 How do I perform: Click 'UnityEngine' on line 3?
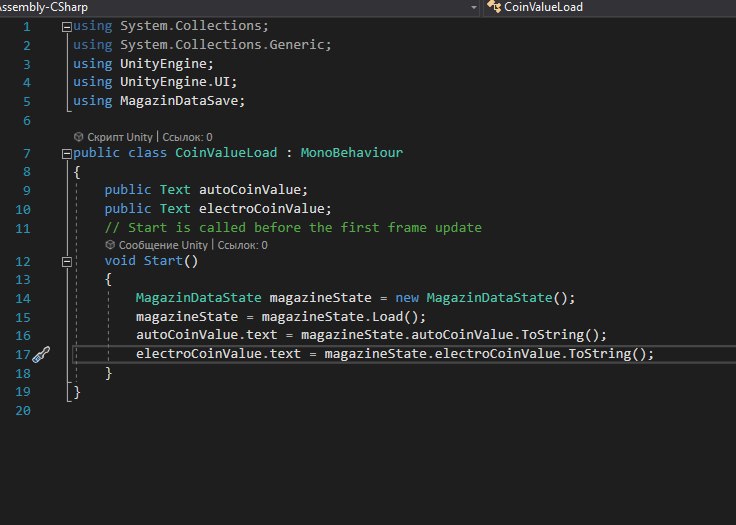click(163, 63)
